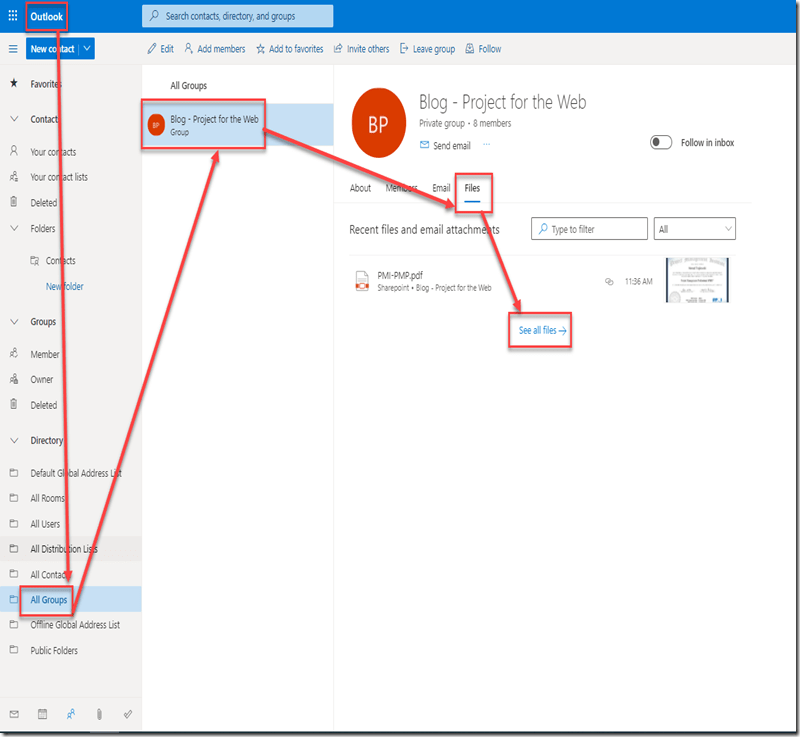Click the BP group avatar in list
800x737 pixels.
(x=155, y=125)
